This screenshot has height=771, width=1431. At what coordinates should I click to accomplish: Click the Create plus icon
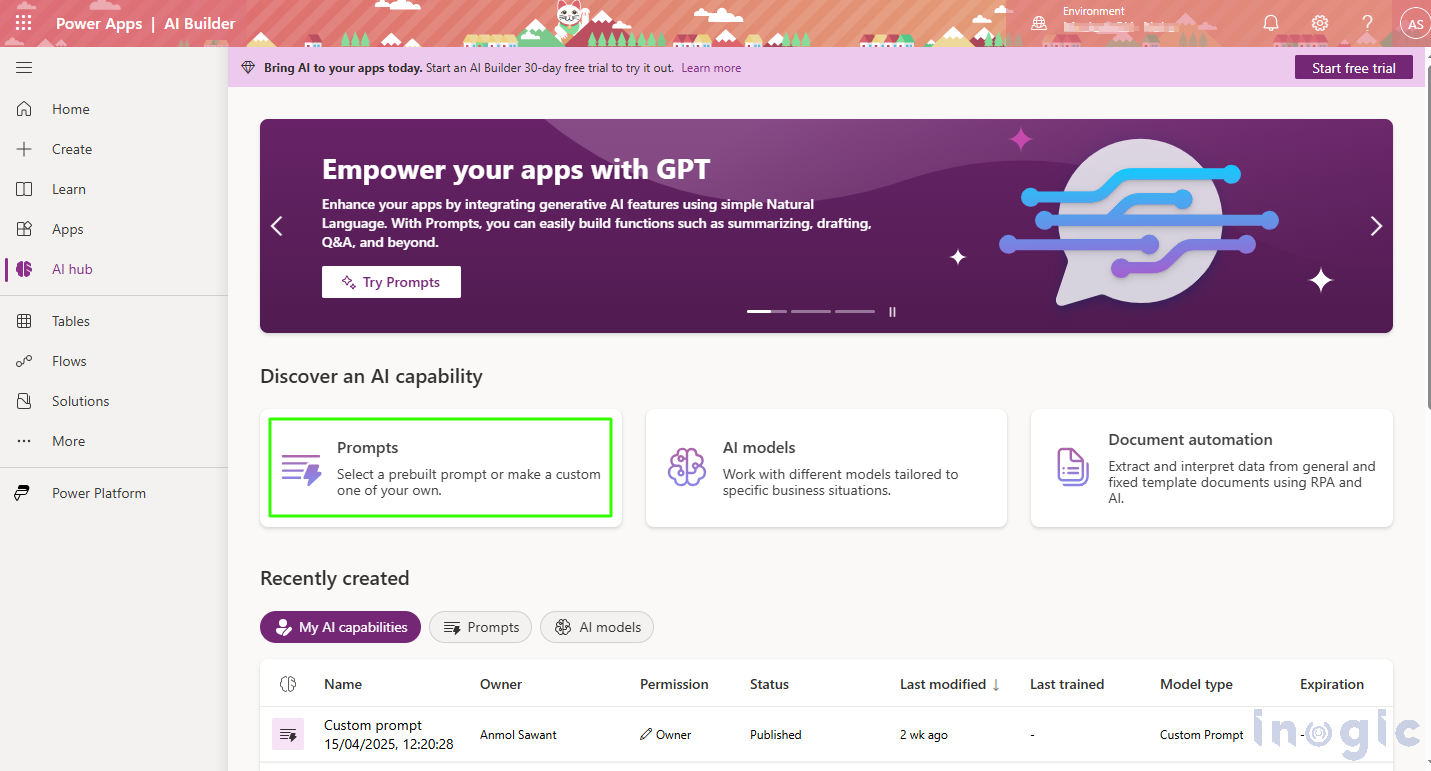coord(24,149)
